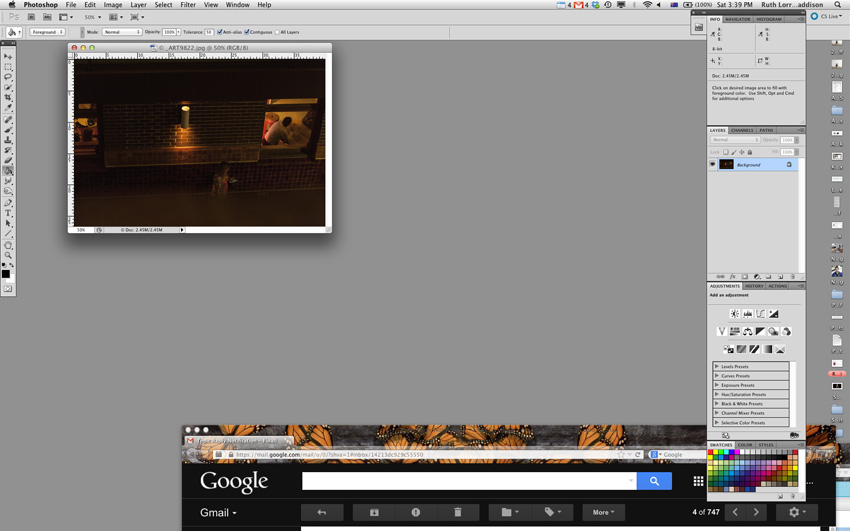Select the Move tool in the toolbox
The height and width of the screenshot is (531, 850).
click(x=8, y=56)
